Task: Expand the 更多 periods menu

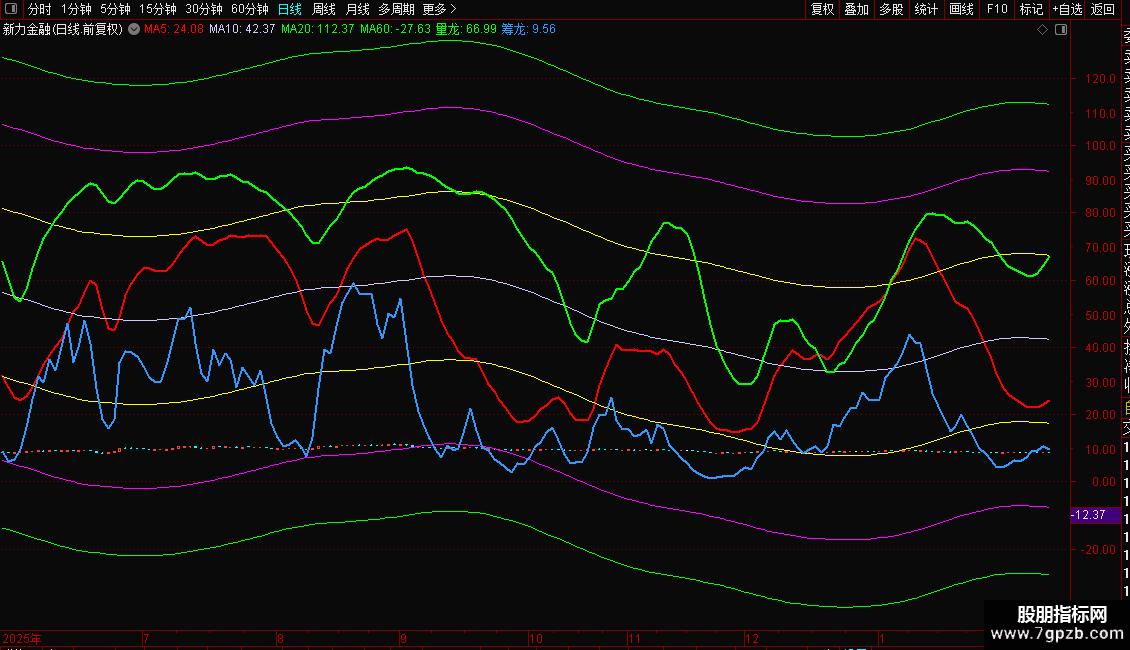Action: pyautogui.click(x=439, y=9)
